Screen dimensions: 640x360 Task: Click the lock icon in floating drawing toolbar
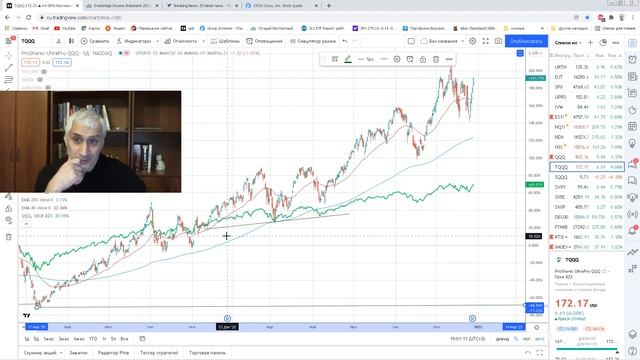point(423,59)
